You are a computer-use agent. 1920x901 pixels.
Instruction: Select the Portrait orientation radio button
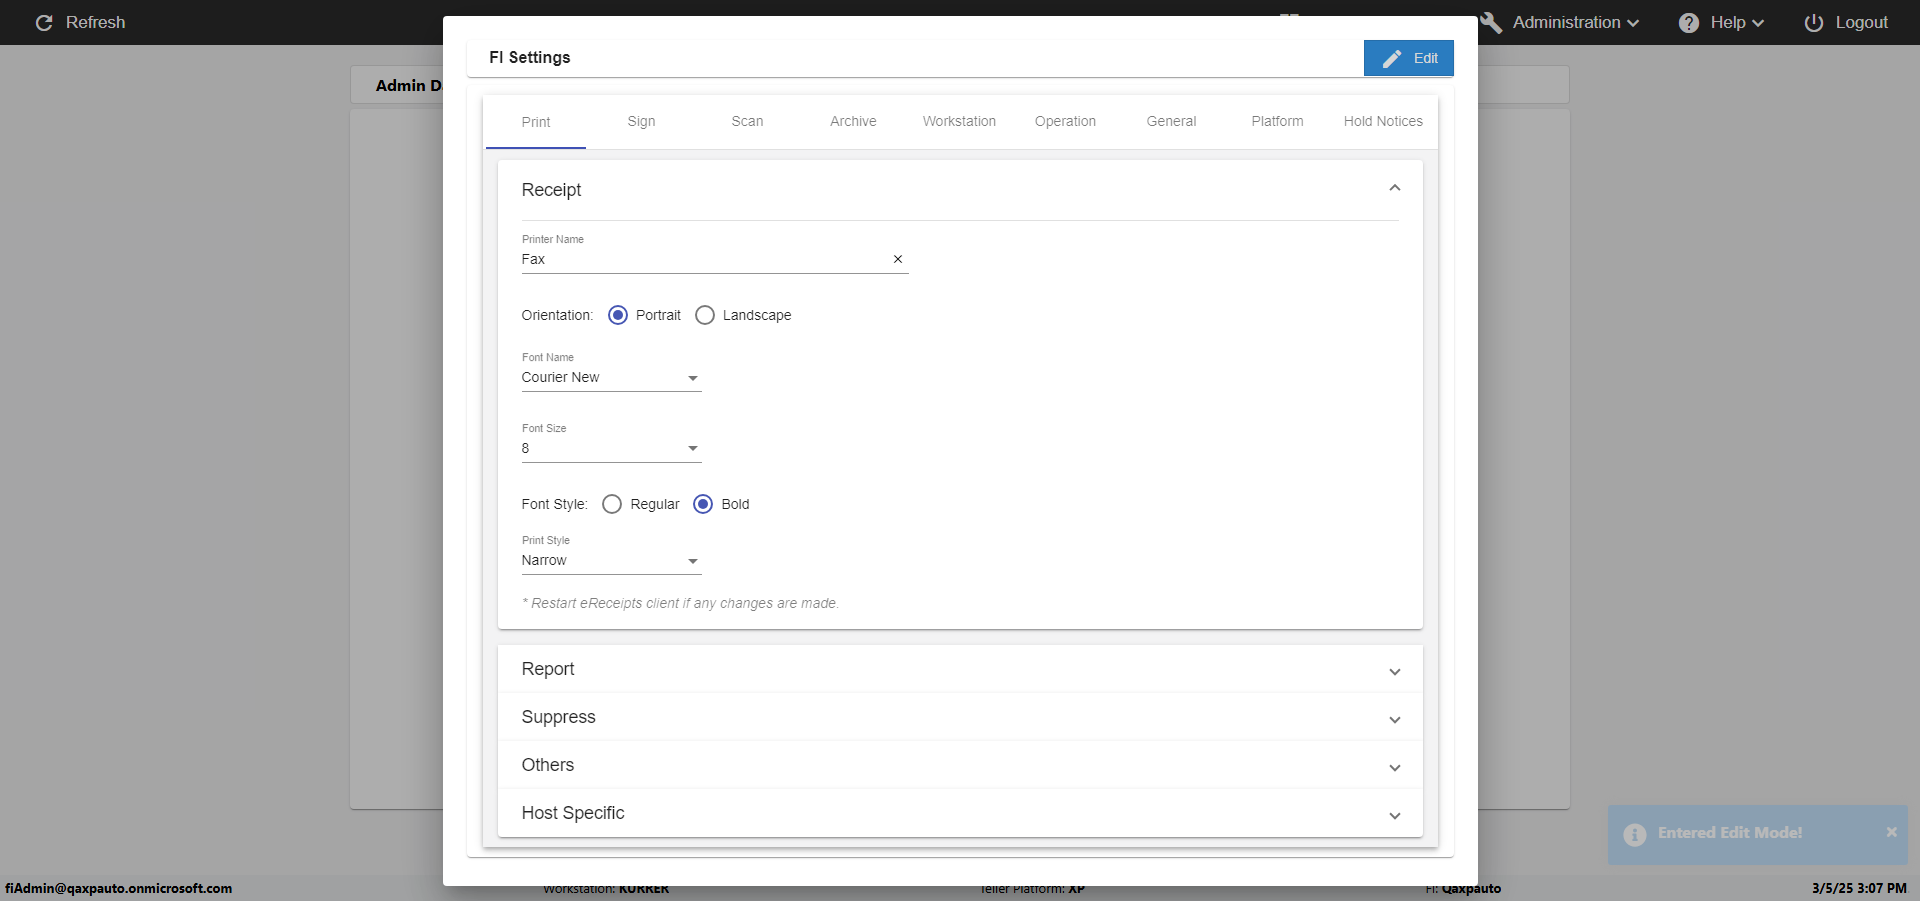tap(618, 315)
